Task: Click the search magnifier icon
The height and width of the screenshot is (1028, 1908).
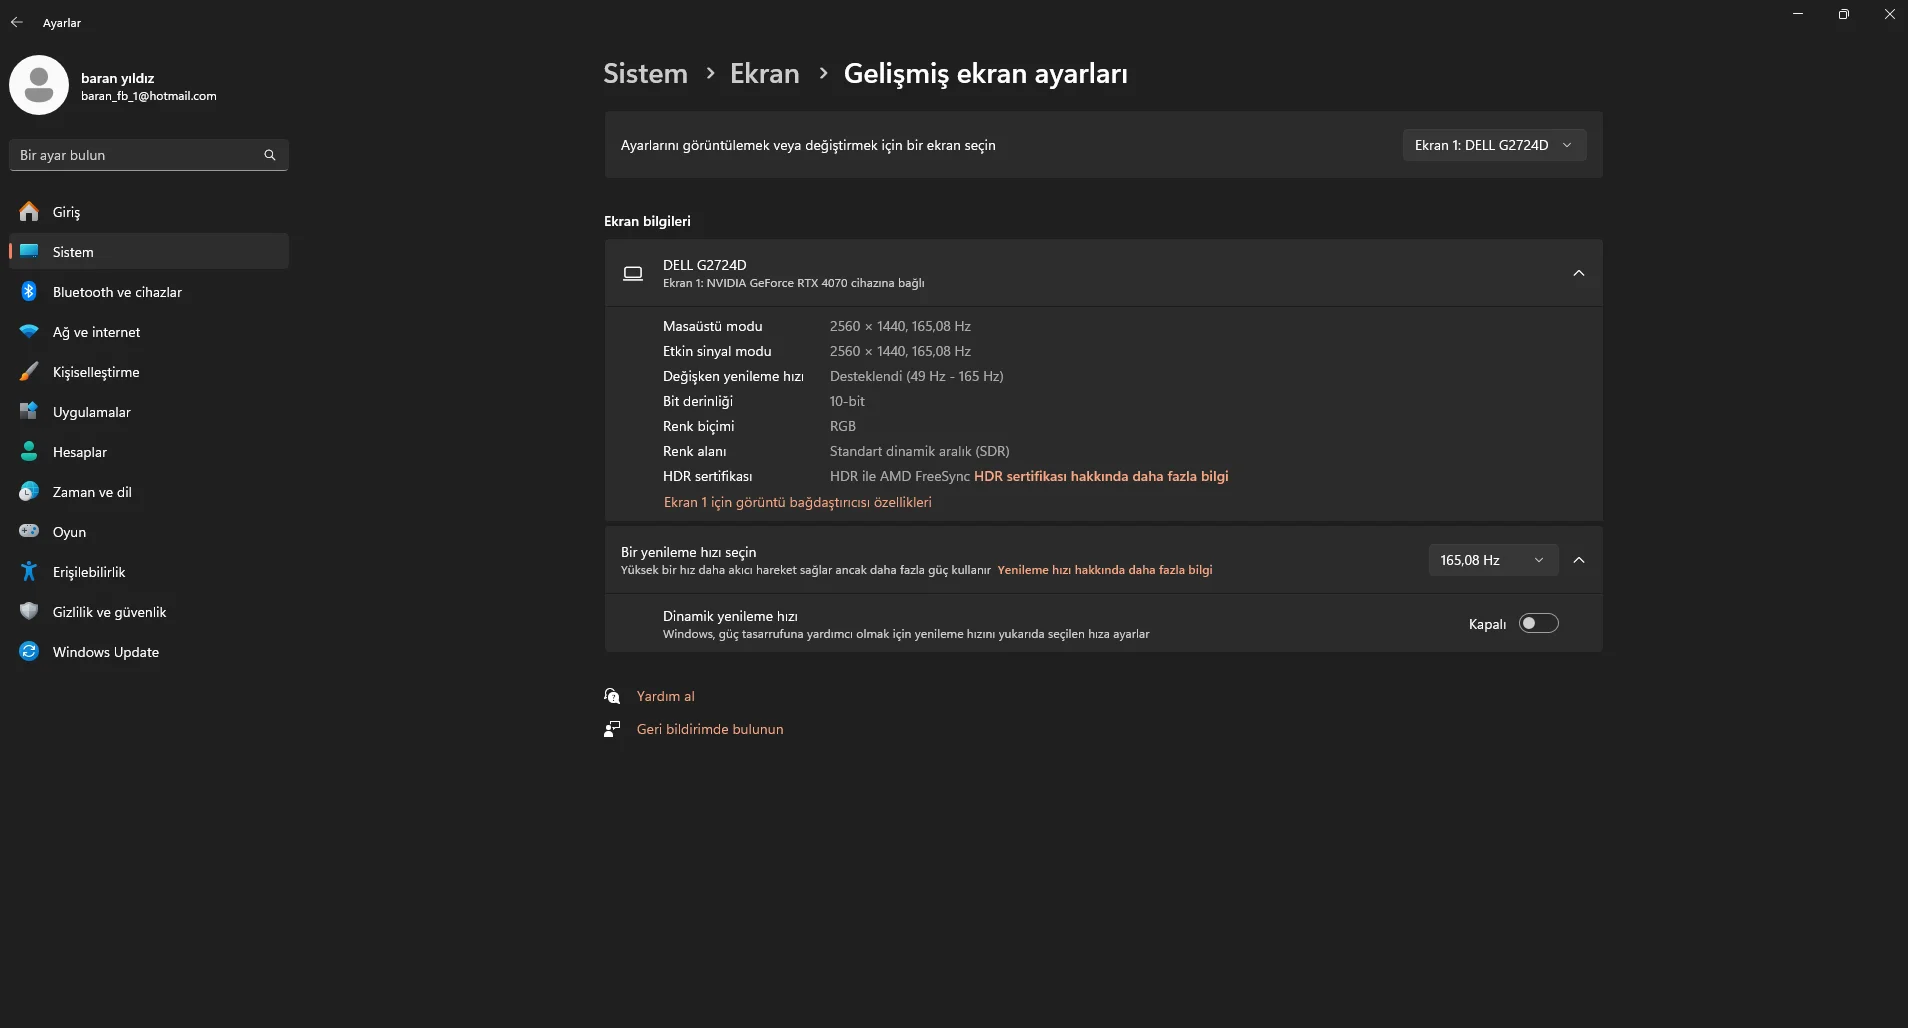Action: click(270, 155)
